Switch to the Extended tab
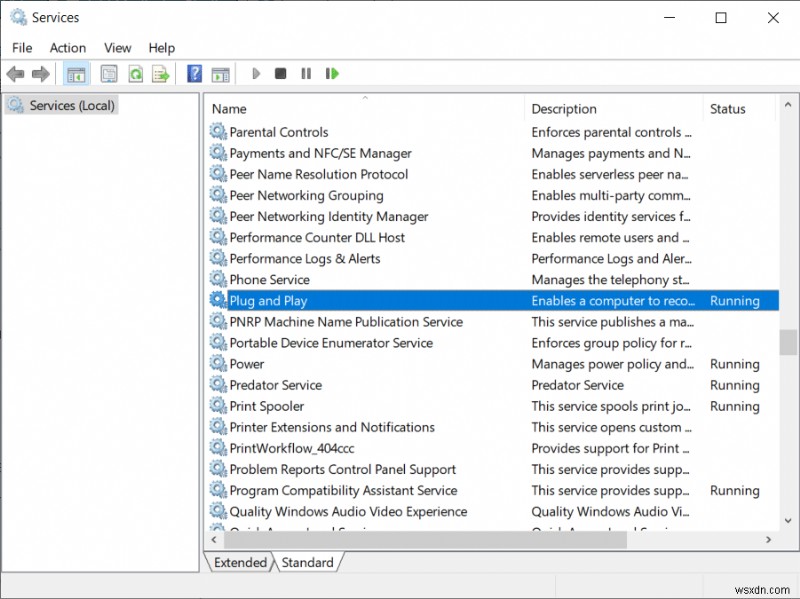800x599 pixels. [240, 562]
